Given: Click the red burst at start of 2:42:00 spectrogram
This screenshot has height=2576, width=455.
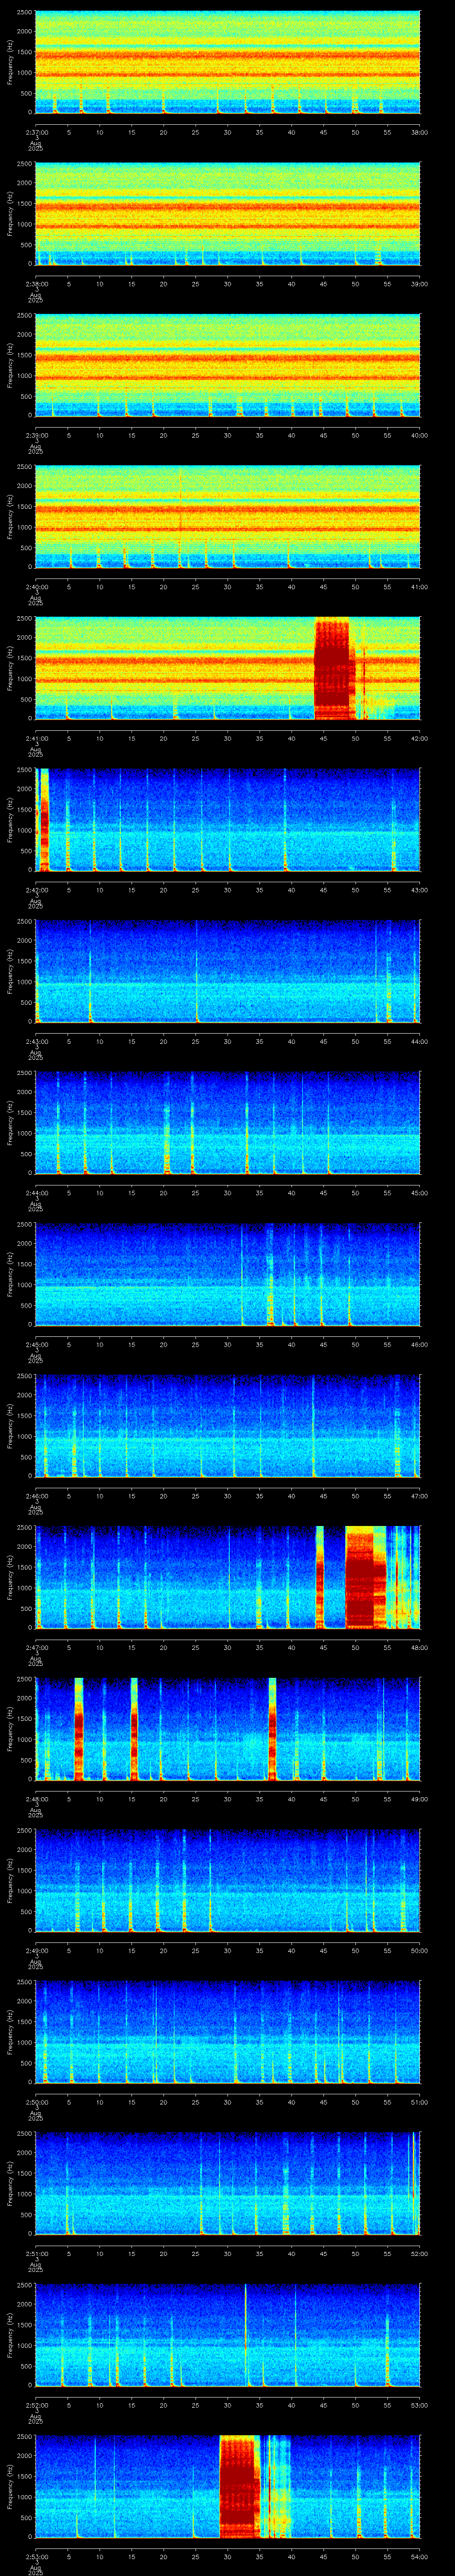Looking at the screenshot, I should click(43, 820).
